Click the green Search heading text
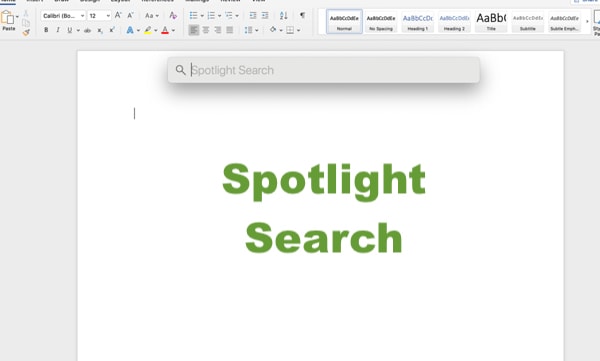The height and width of the screenshot is (361, 600). pyautogui.click(x=324, y=237)
